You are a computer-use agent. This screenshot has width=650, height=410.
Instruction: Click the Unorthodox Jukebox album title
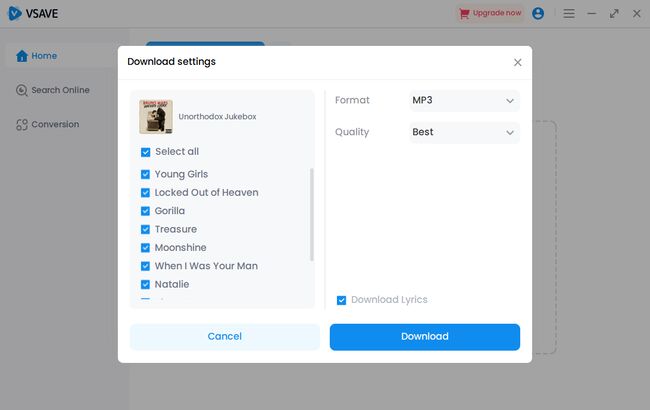tap(217, 116)
